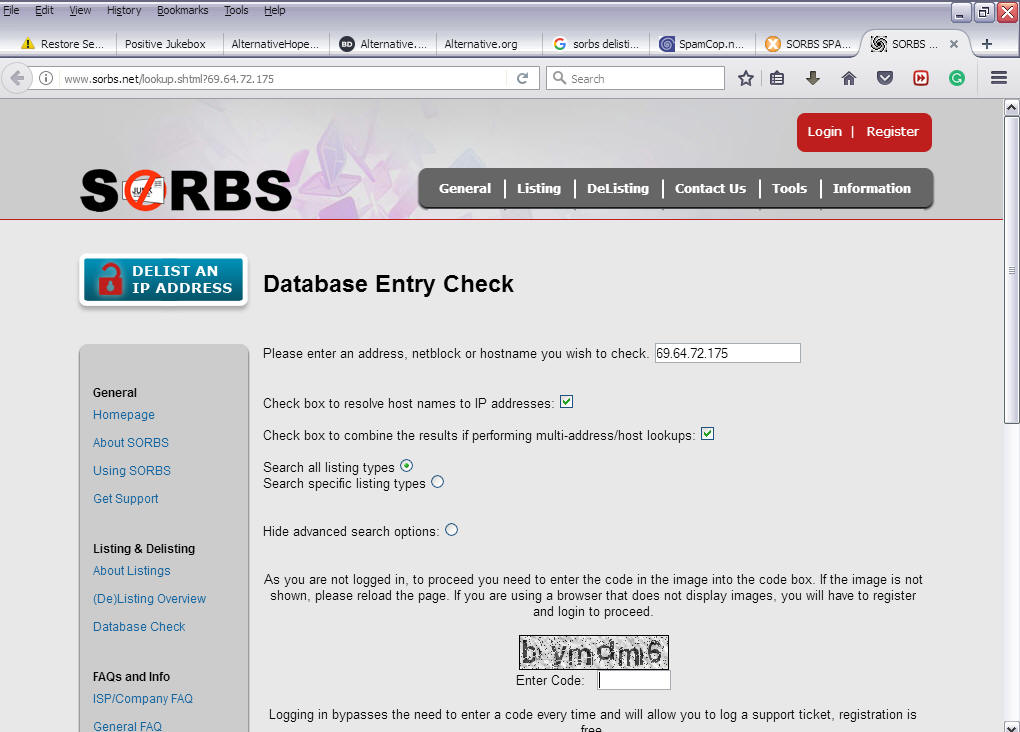
Task: Toggle resolve host names to IP addresses checkbox
Action: tap(567, 401)
